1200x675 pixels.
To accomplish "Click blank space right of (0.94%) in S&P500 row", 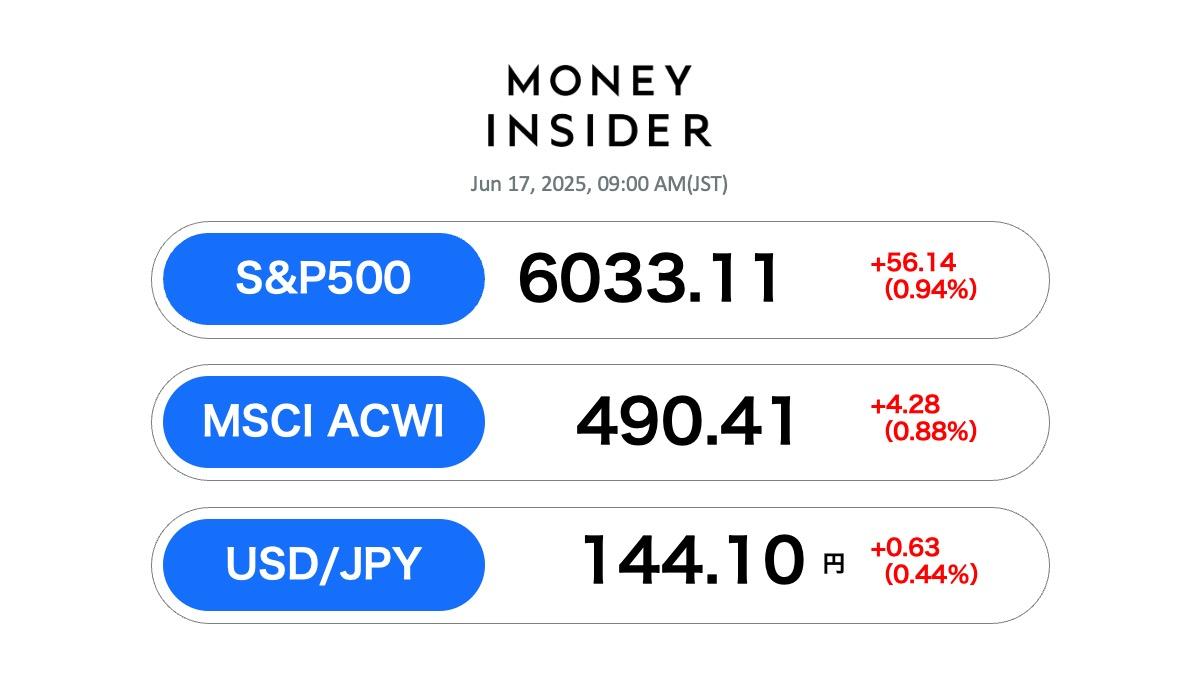I will point(1012,280).
